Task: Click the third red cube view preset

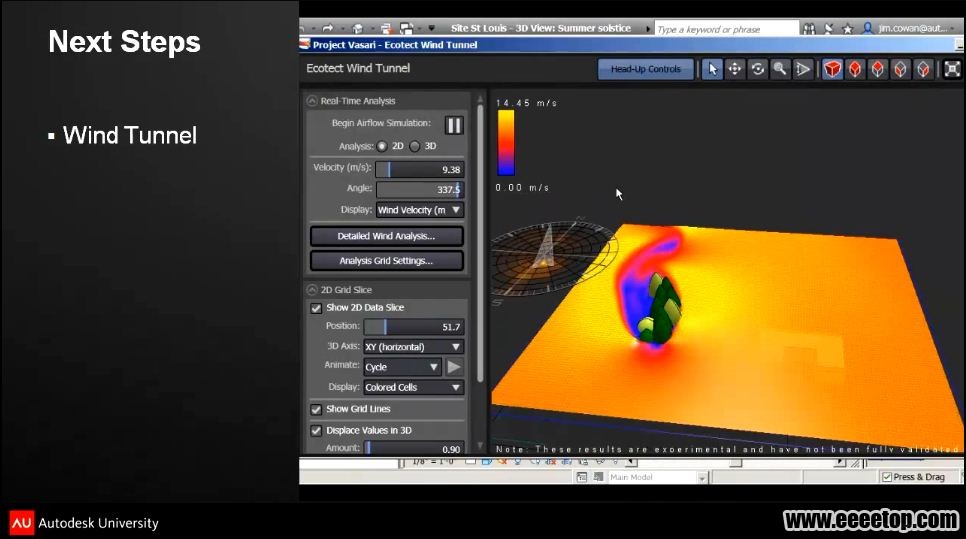Action: (x=878, y=69)
